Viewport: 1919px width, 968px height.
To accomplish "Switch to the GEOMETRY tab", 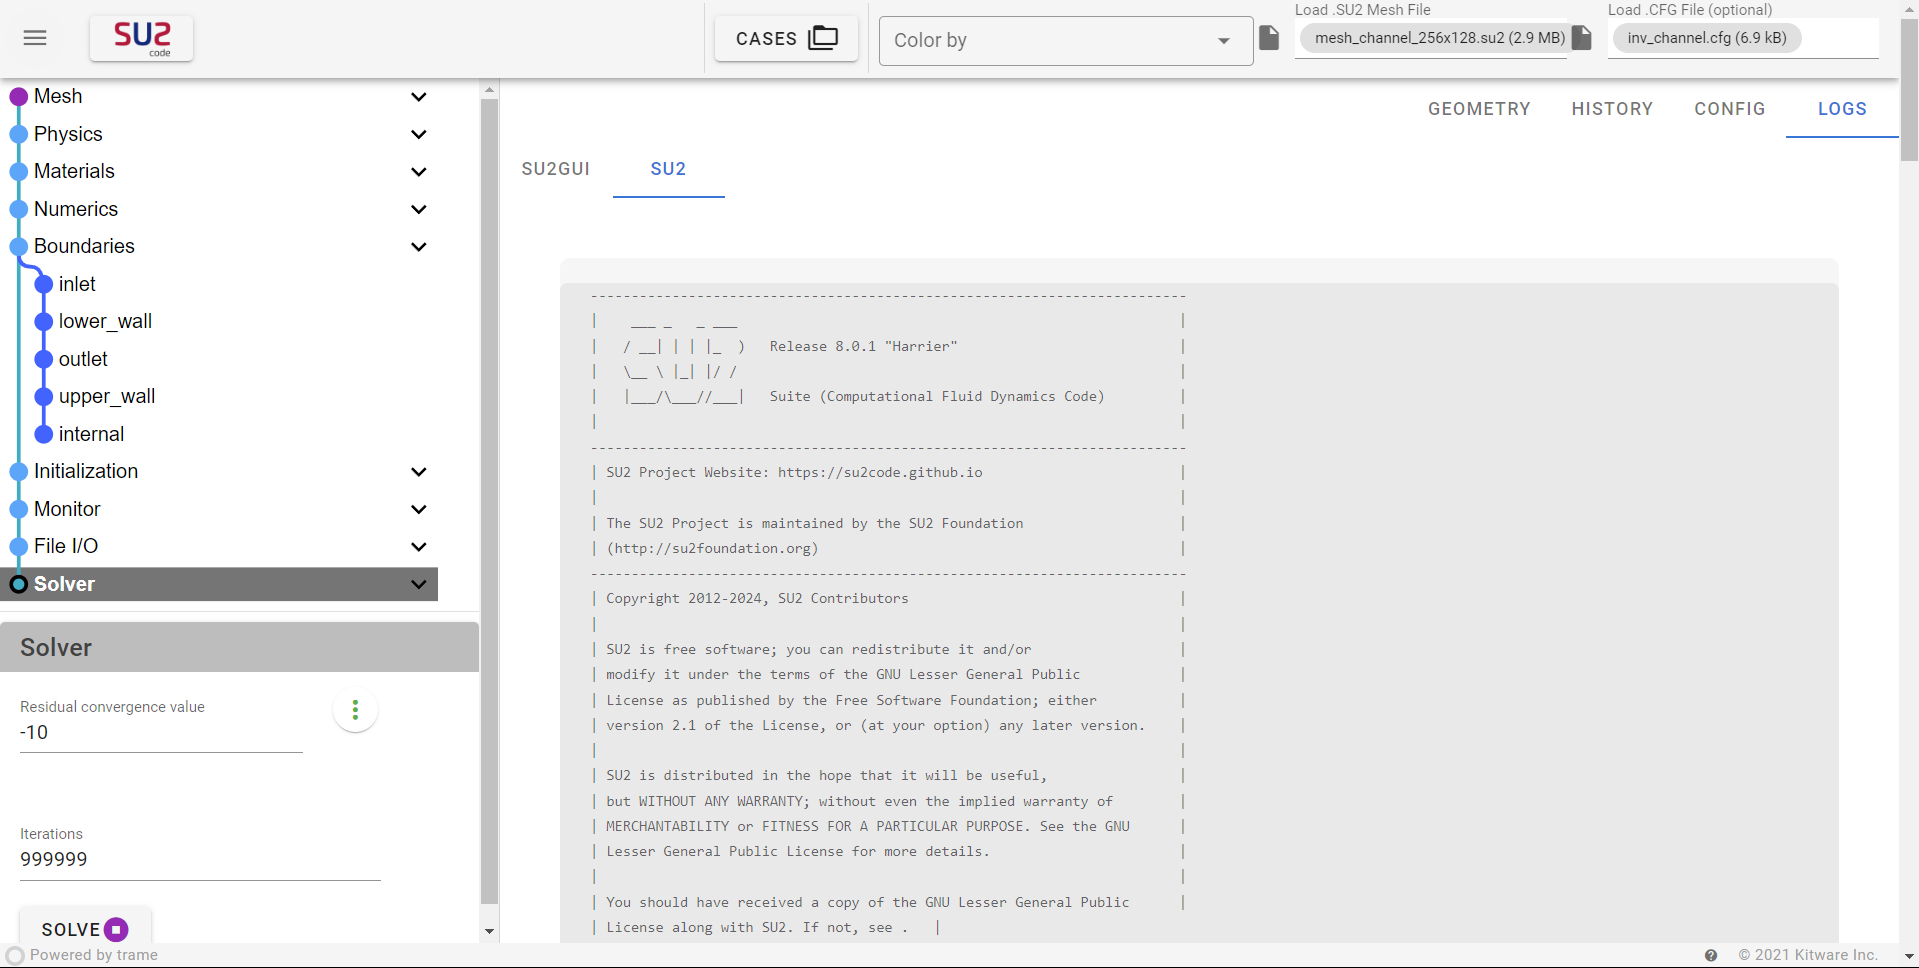I will [1479, 109].
